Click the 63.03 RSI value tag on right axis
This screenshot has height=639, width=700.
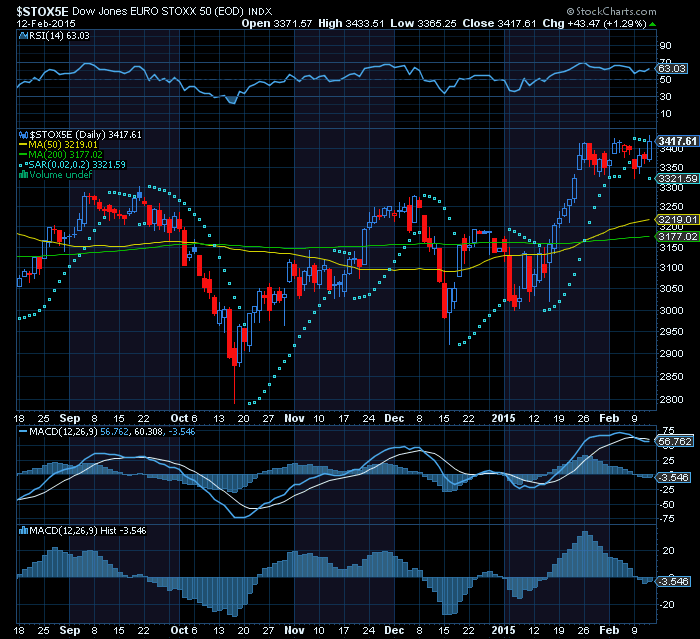[x=672, y=69]
